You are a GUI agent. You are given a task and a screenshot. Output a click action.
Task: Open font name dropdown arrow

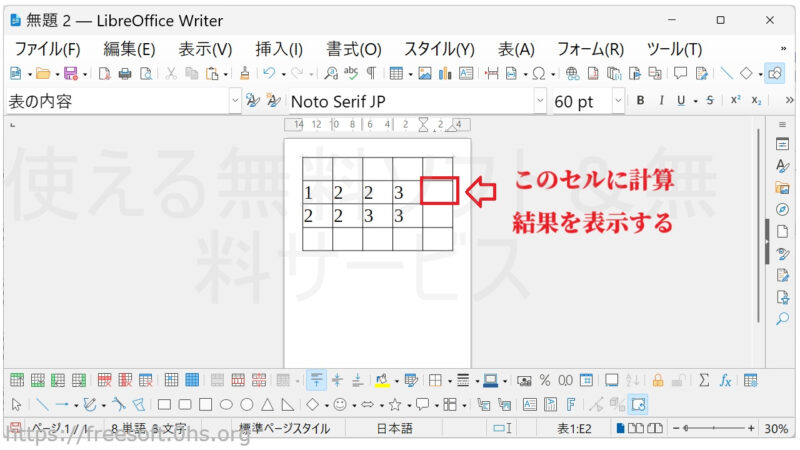(540, 101)
